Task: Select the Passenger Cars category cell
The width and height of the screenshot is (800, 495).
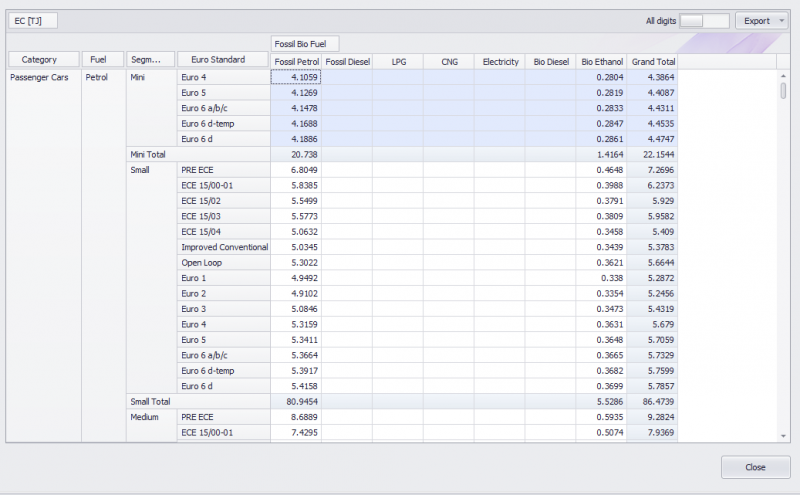Action: coord(44,256)
